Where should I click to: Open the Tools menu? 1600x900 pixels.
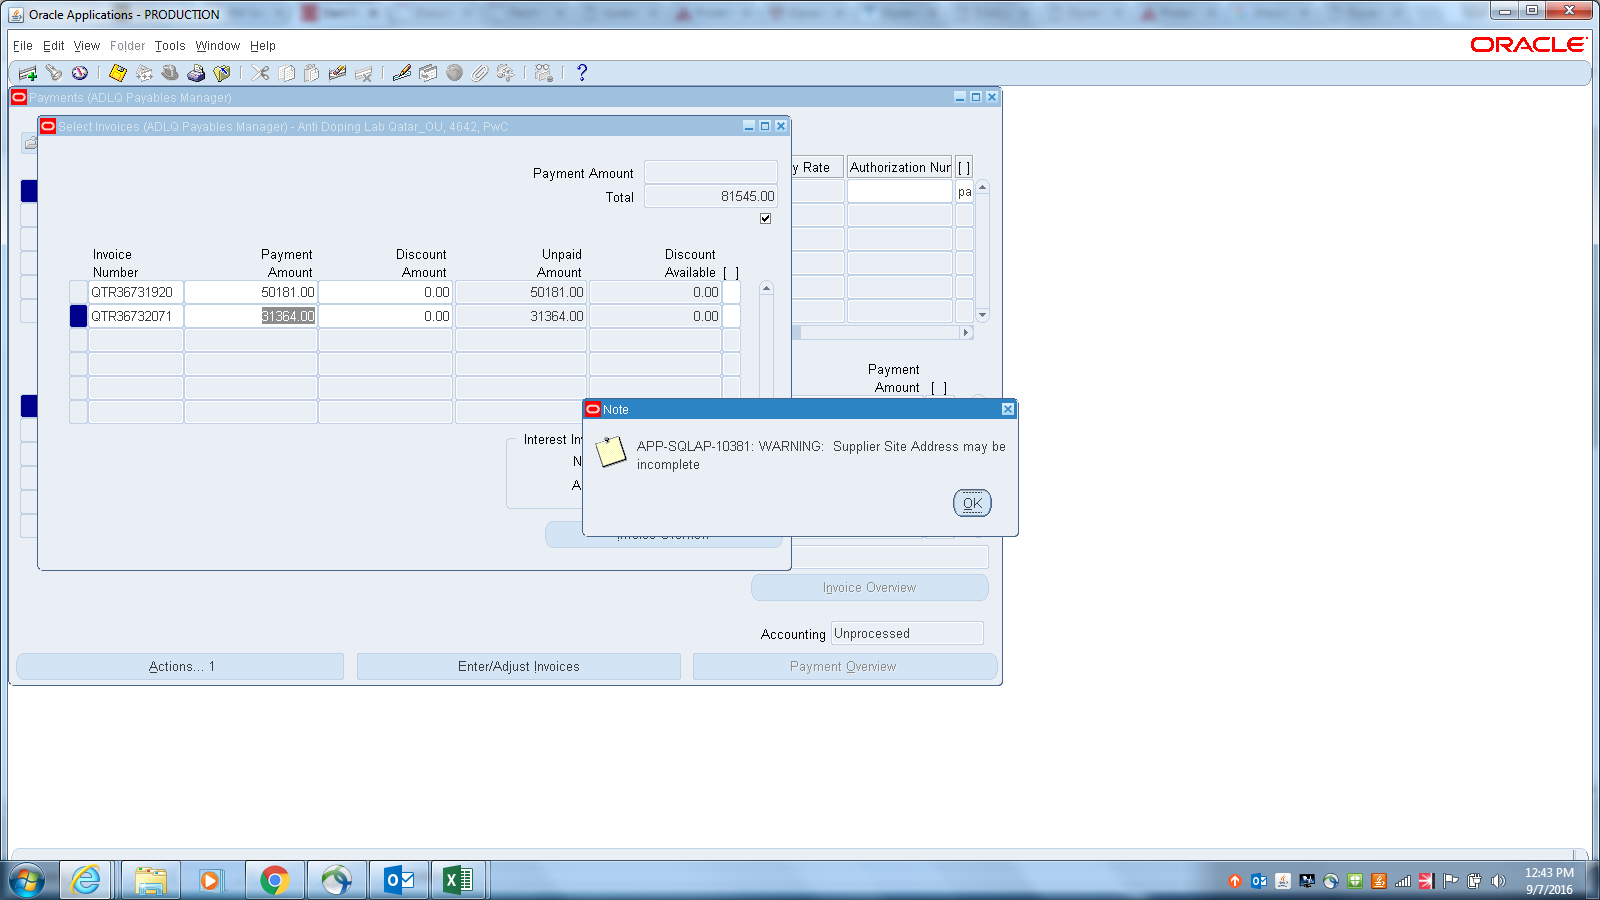pos(169,46)
